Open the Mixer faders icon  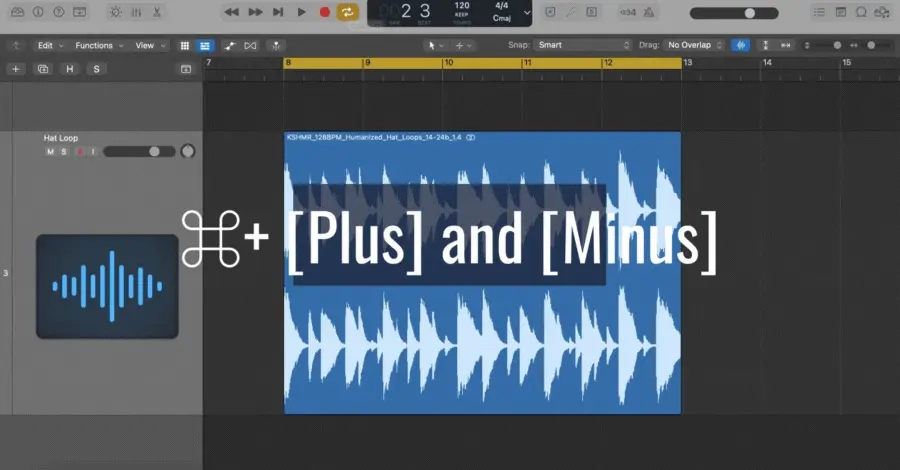click(136, 12)
